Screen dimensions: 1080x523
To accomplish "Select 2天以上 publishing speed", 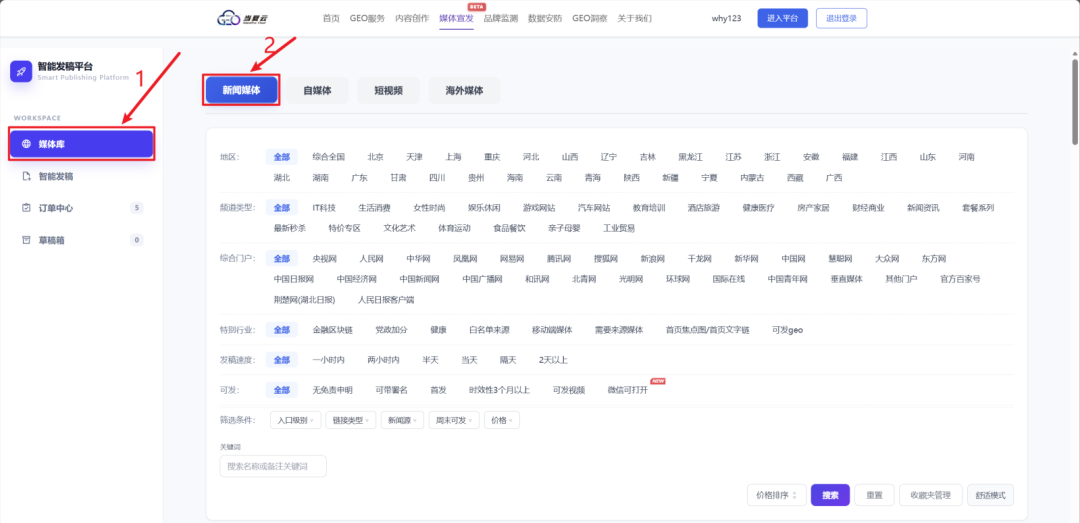I will point(553,360).
